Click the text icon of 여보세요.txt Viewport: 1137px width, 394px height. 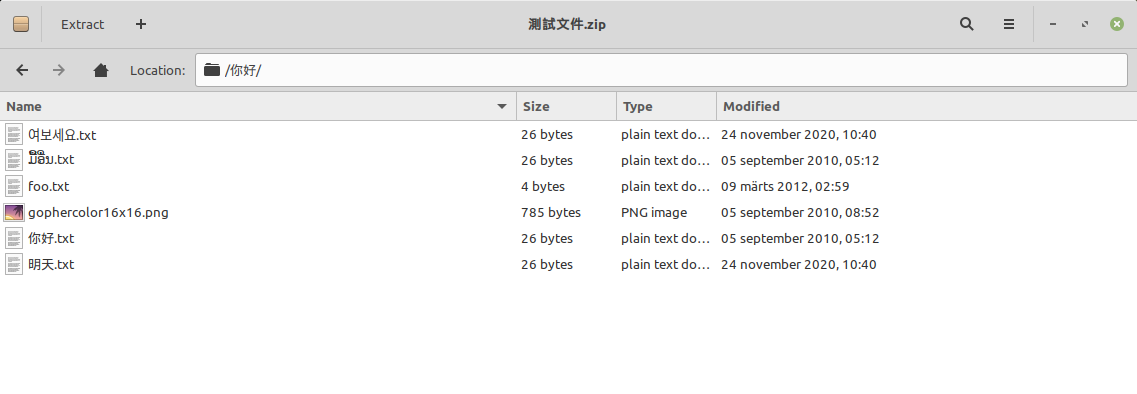(x=14, y=134)
